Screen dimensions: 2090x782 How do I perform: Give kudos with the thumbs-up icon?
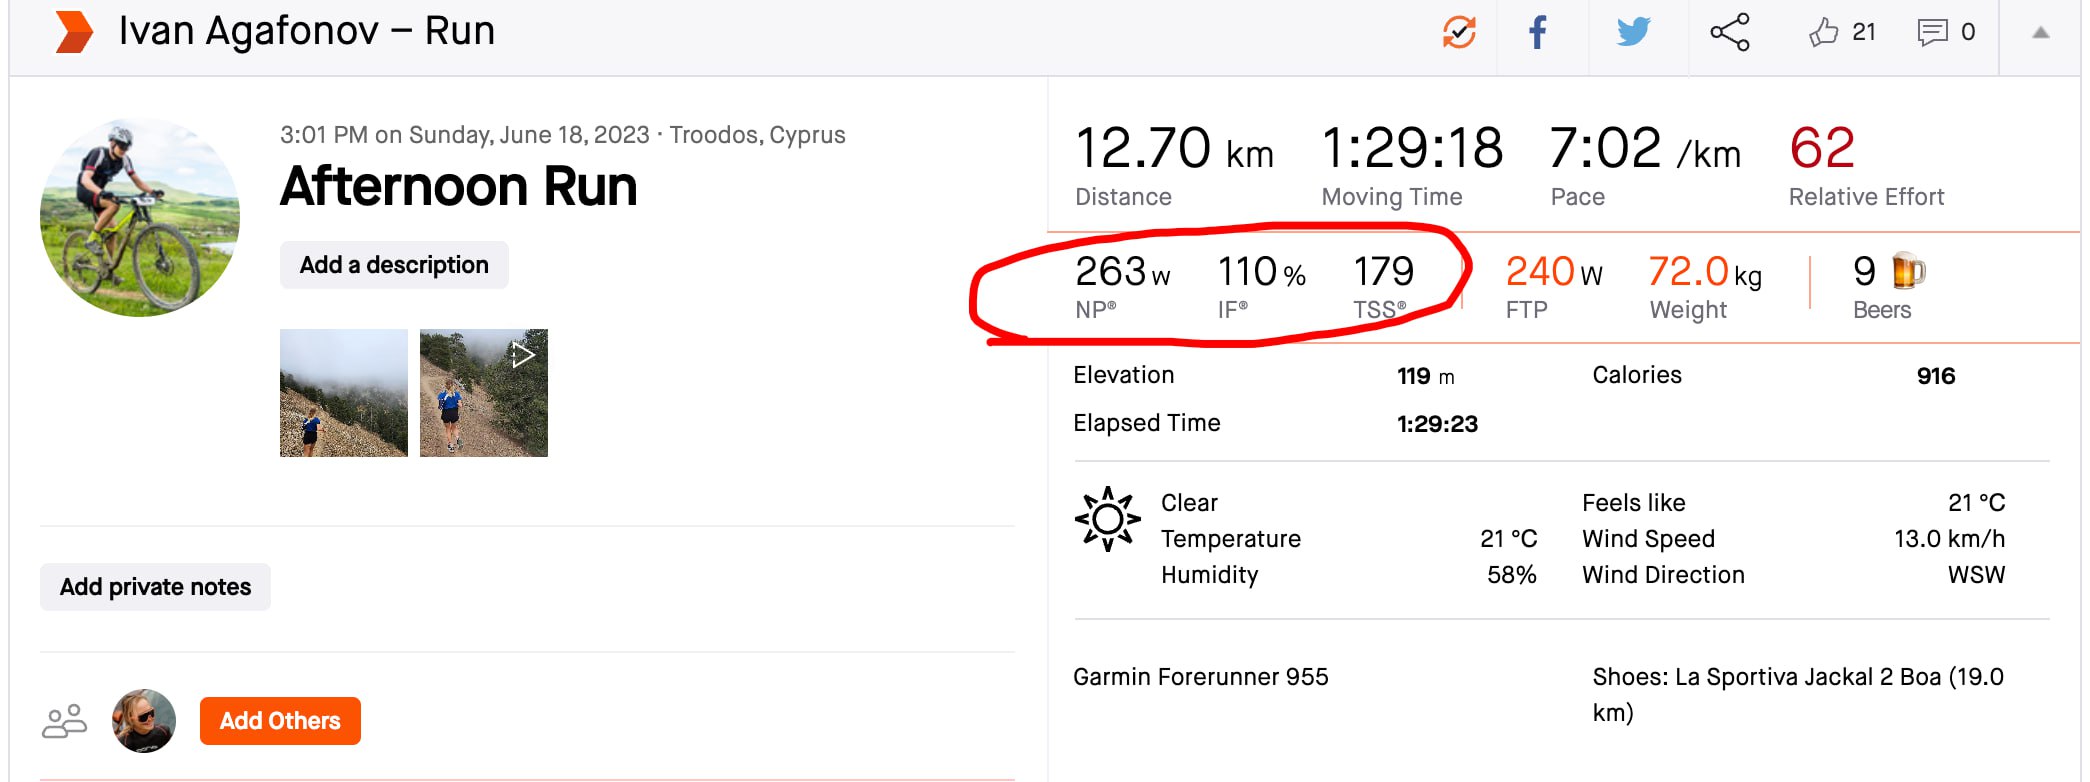pyautogui.click(x=1823, y=32)
